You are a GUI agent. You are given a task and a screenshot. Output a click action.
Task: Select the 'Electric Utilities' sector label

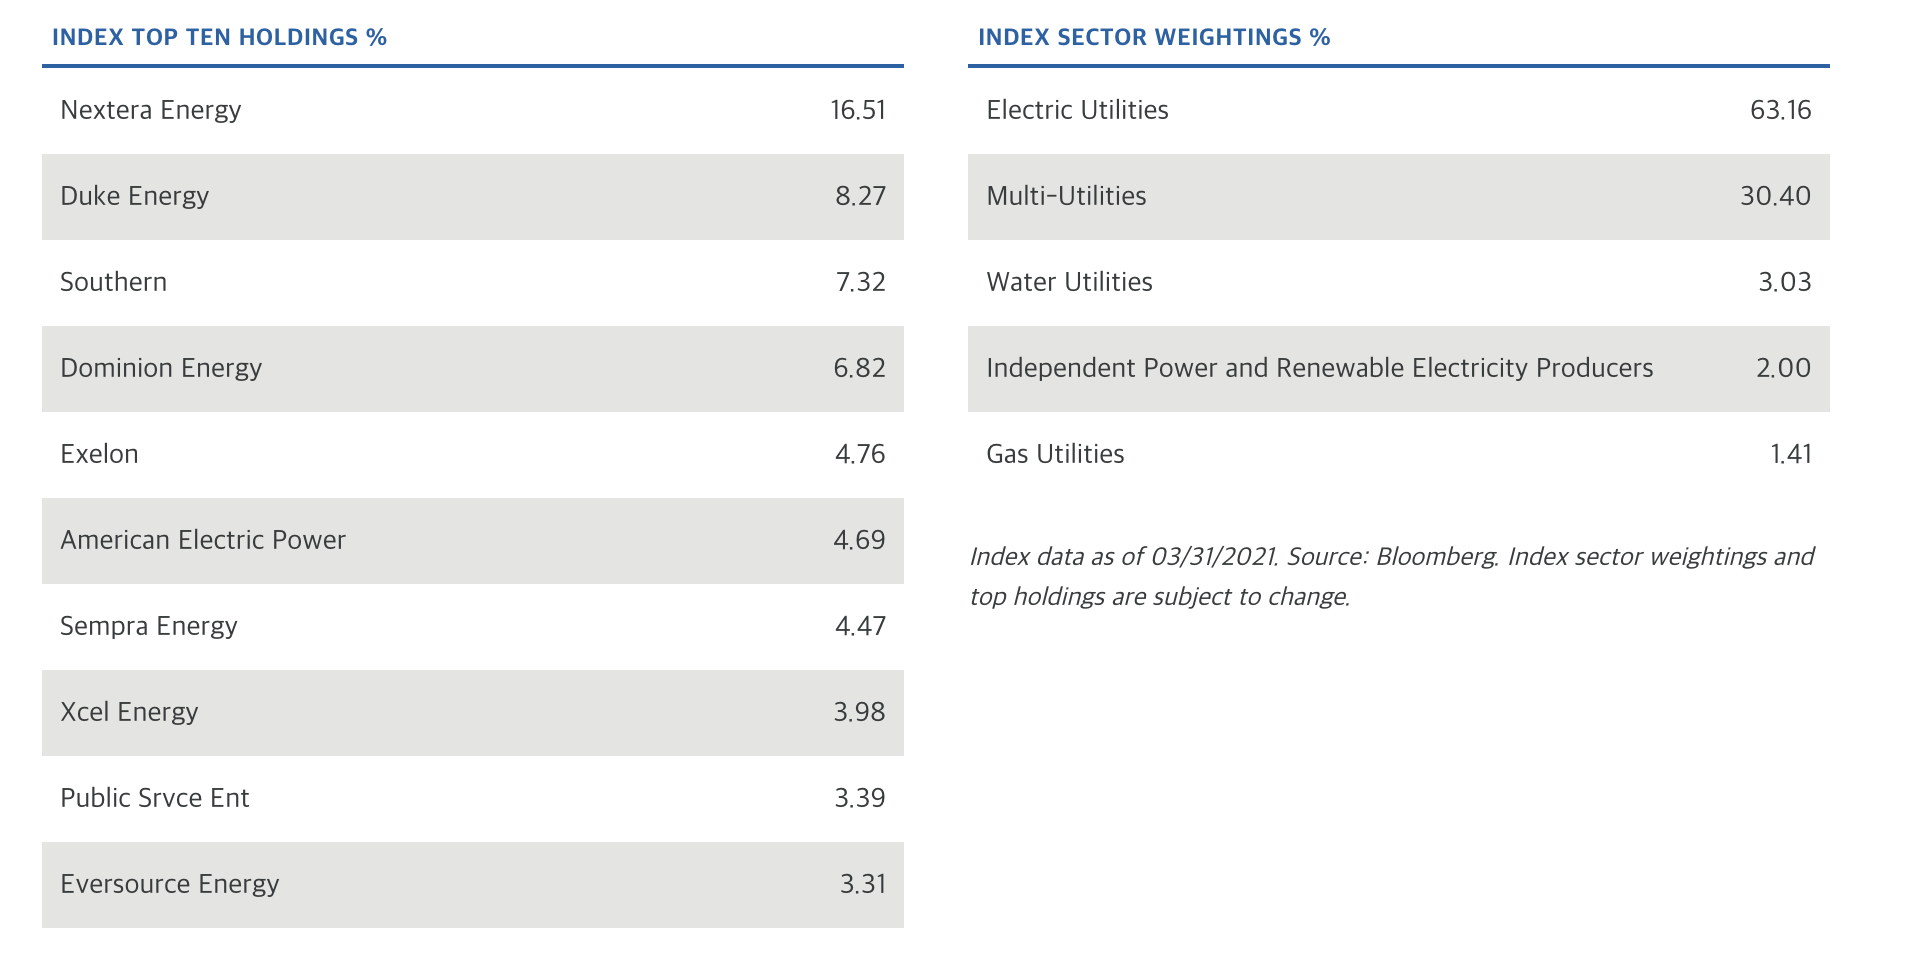(1078, 110)
